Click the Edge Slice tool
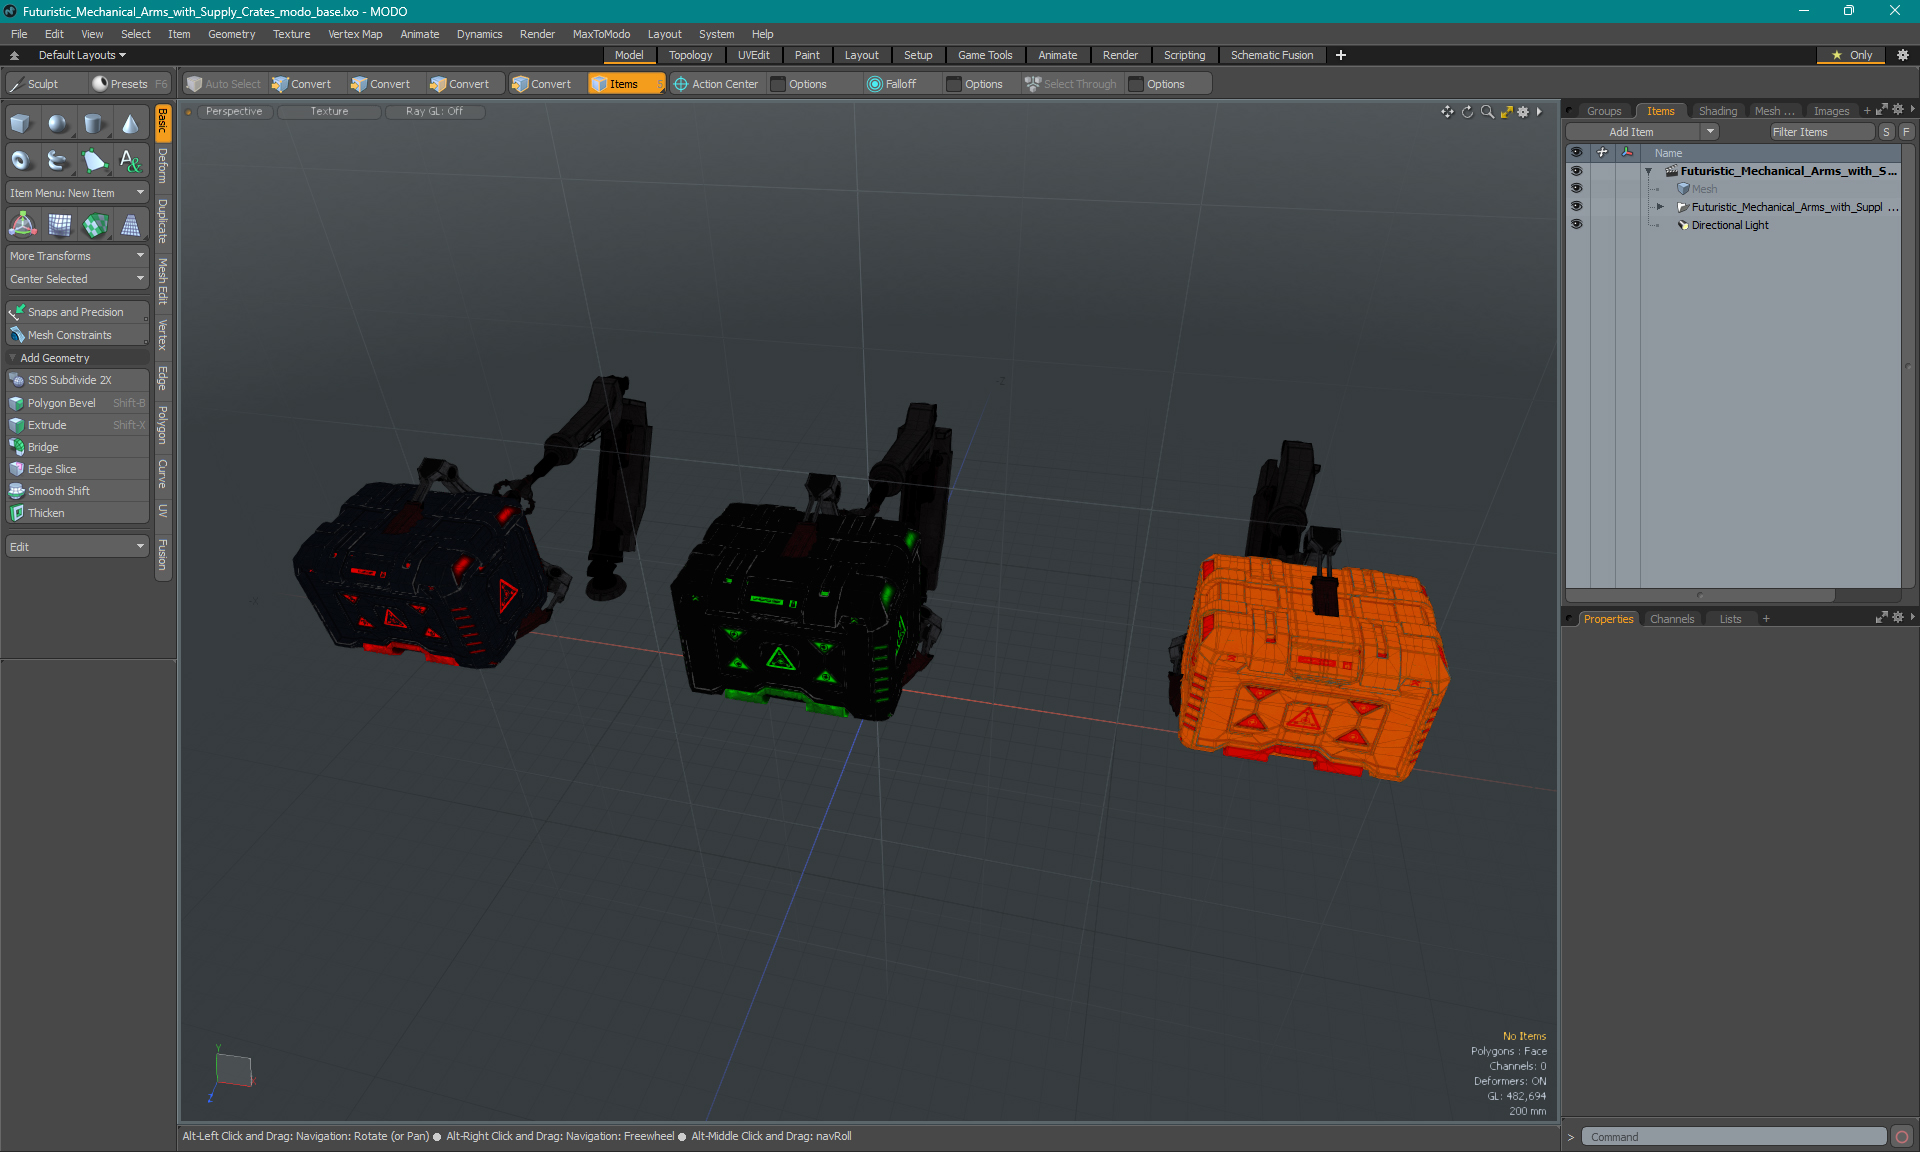The image size is (1920, 1152). click(52, 468)
